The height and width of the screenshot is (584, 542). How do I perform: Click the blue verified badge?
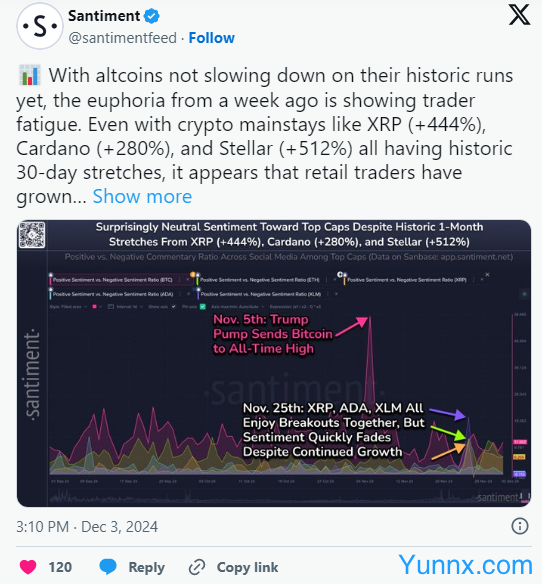152,16
